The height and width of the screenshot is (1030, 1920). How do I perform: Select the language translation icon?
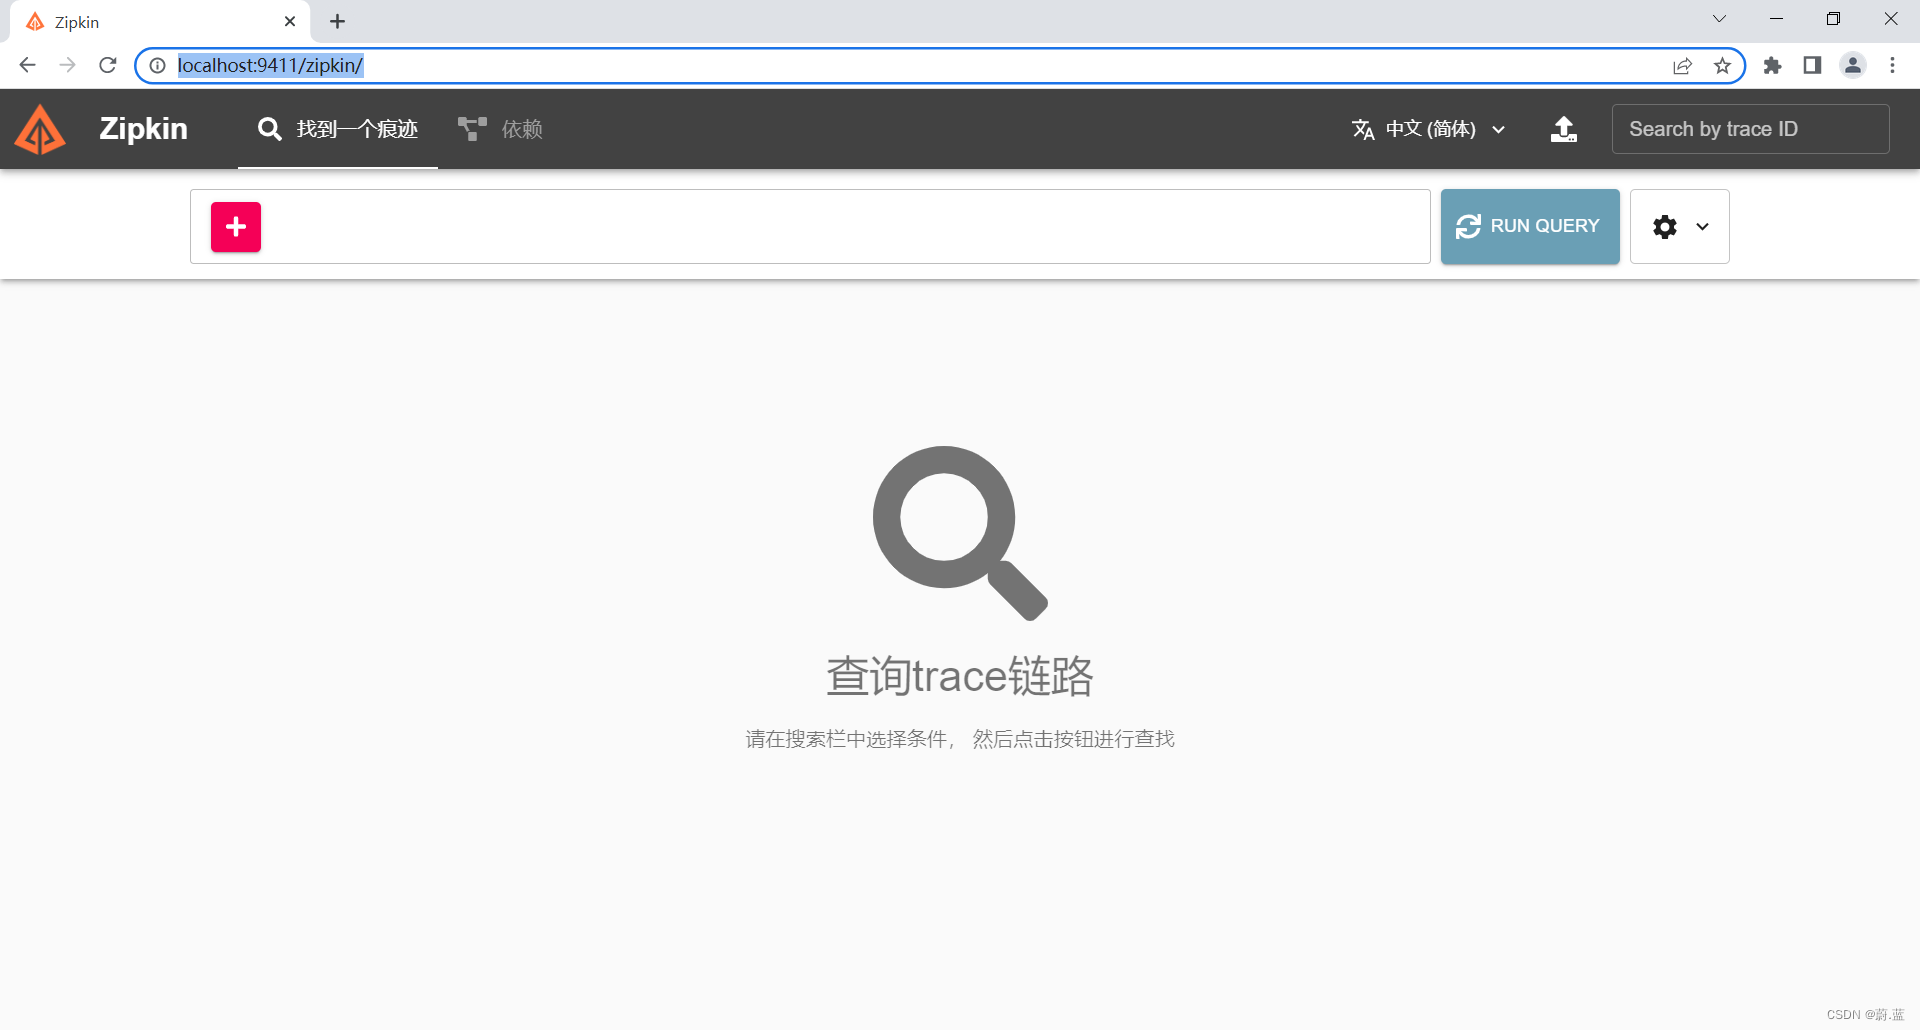click(x=1364, y=129)
